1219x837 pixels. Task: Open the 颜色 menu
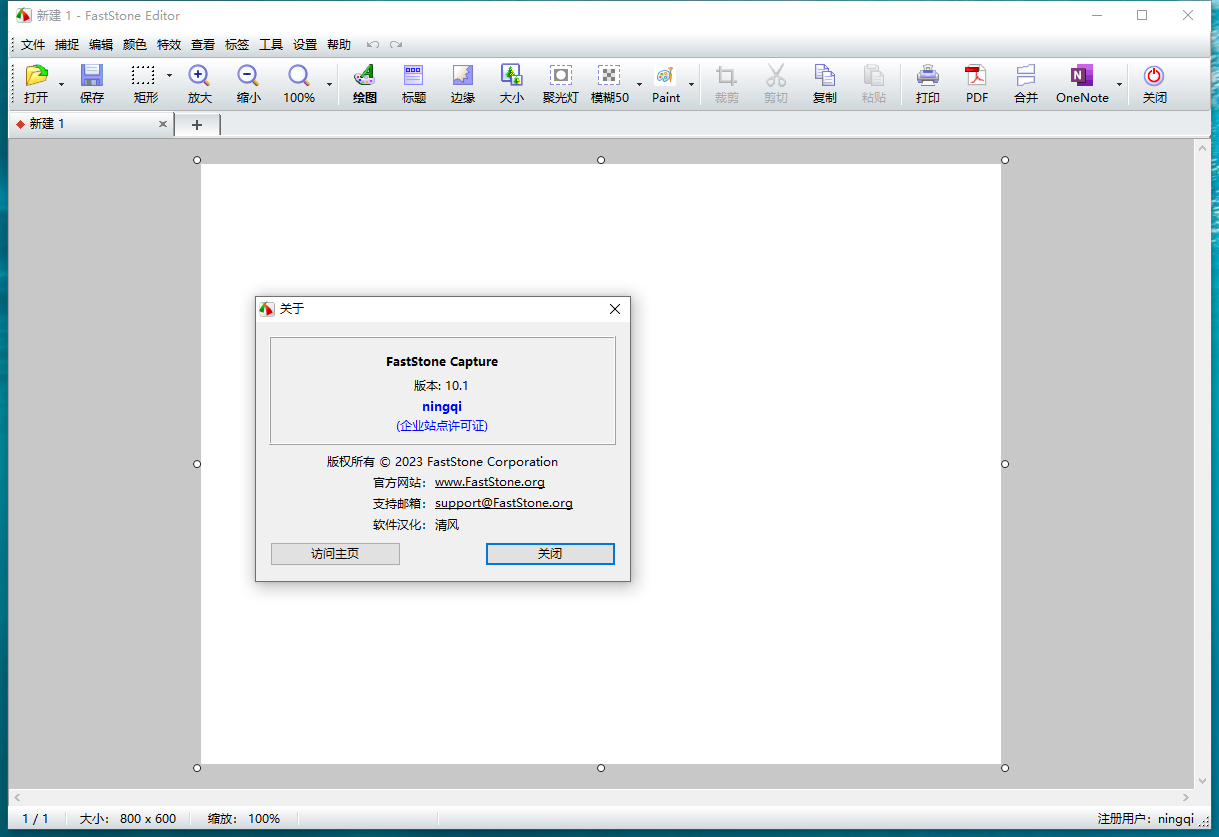(x=135, y=45)
